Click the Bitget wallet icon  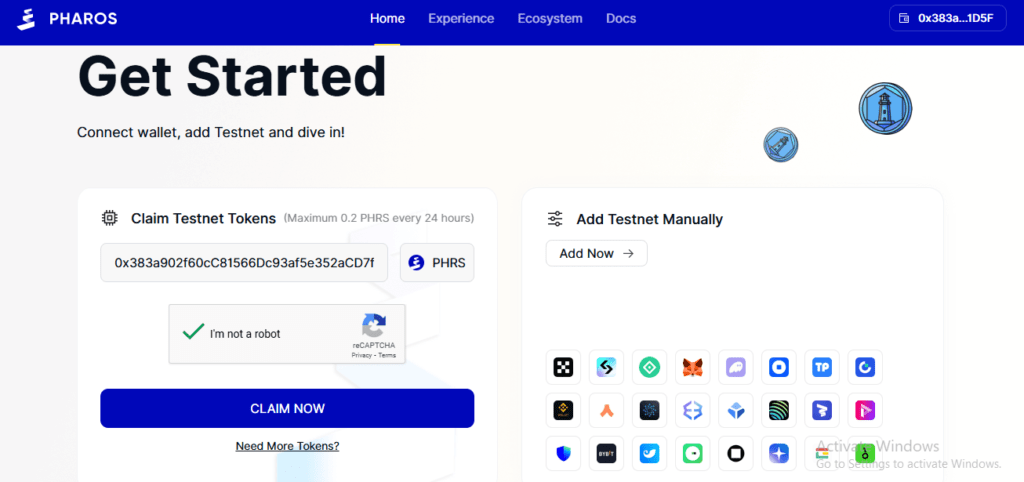pos(606,367)
